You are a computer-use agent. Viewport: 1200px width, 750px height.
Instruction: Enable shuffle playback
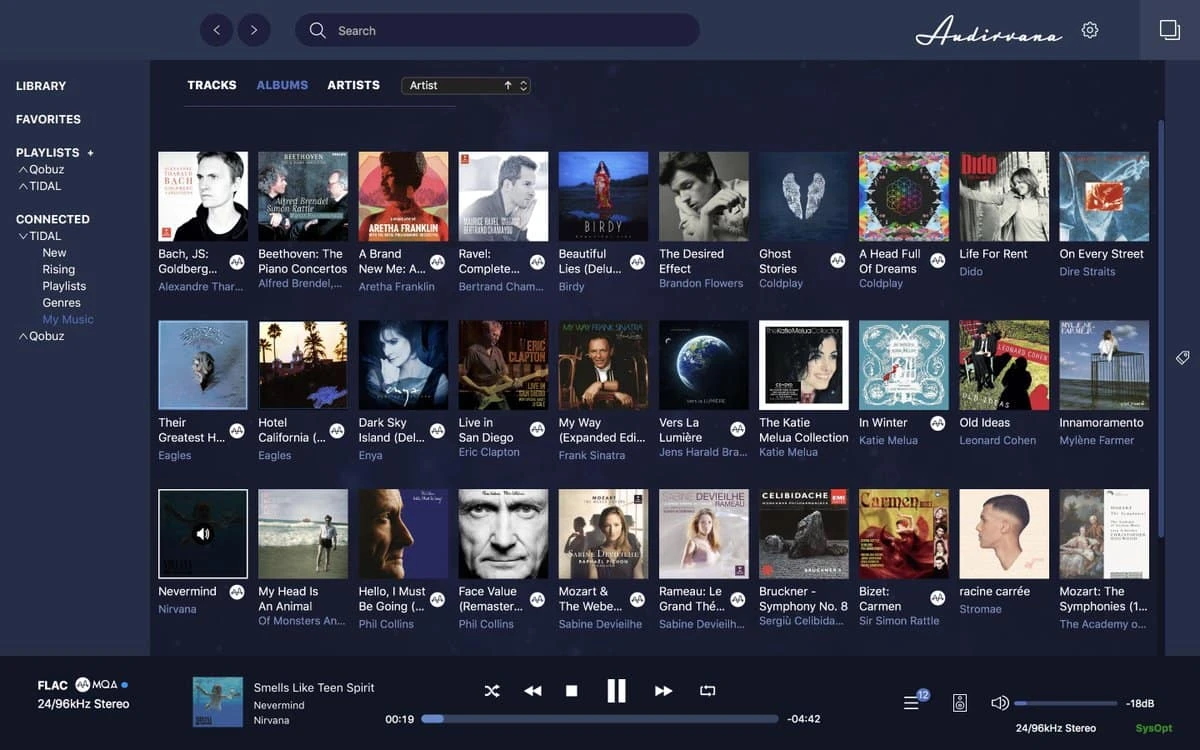point(492,690)
